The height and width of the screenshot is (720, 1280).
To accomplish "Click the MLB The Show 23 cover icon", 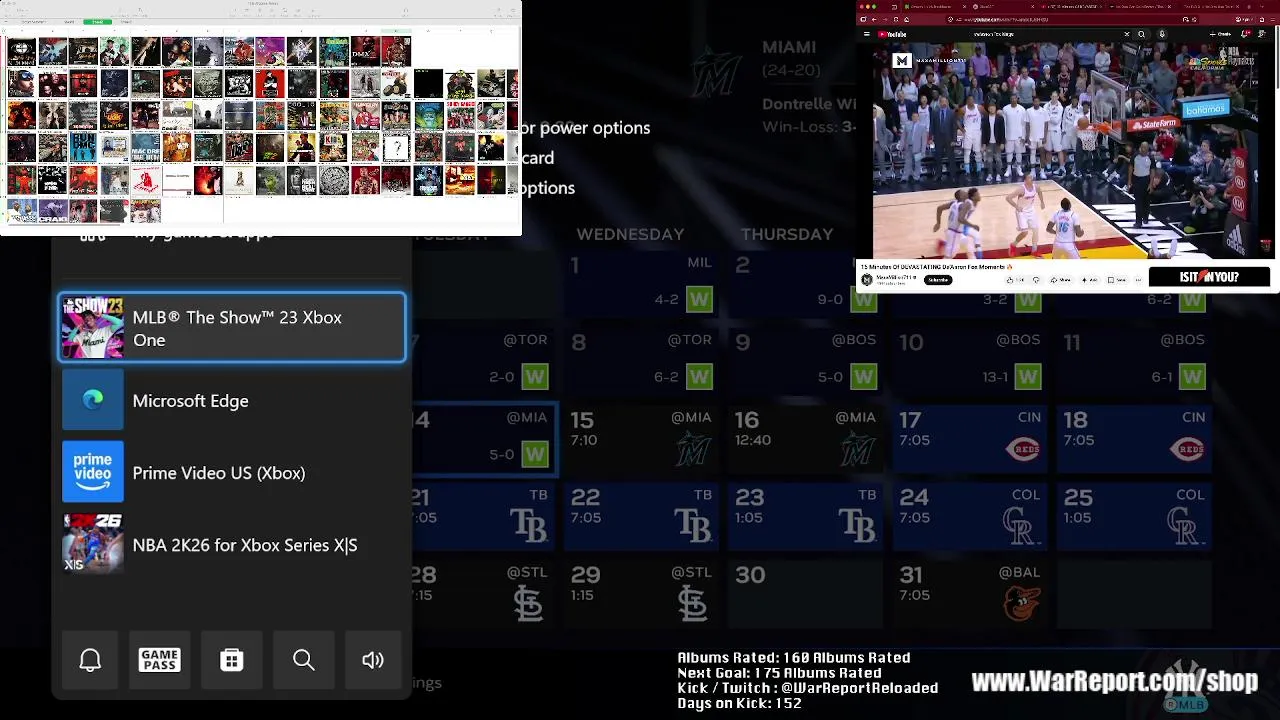I will (93, 328).
